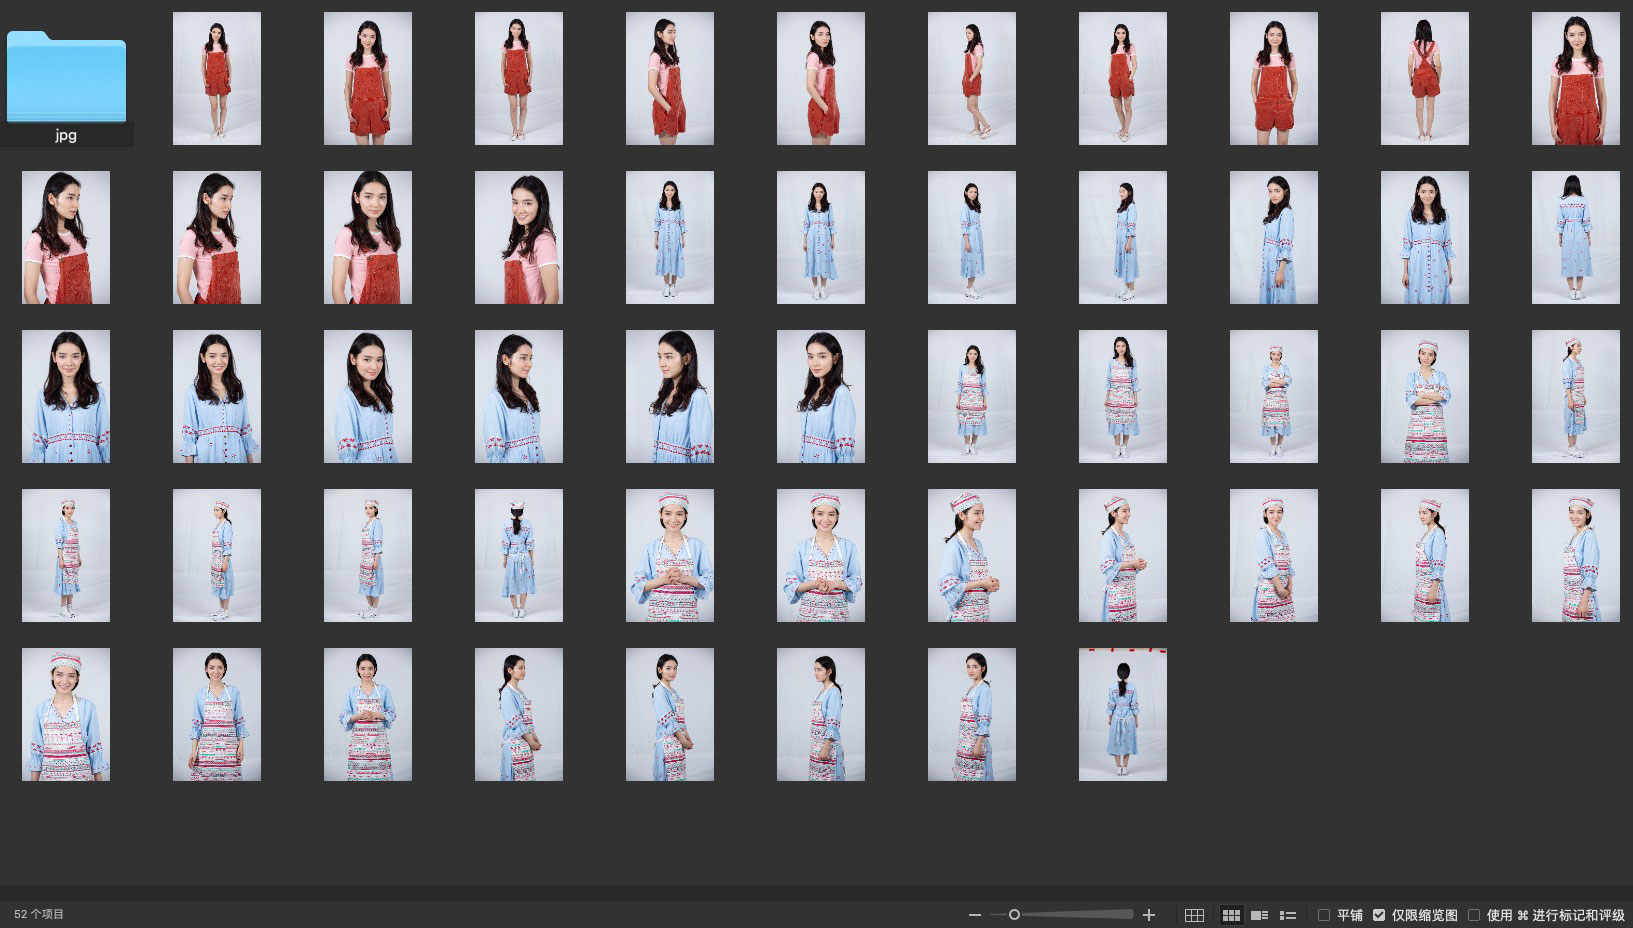Click the plus icon to enlarge thumbnails
The image size is (1633, 928).
click(x=1149, y=915)
